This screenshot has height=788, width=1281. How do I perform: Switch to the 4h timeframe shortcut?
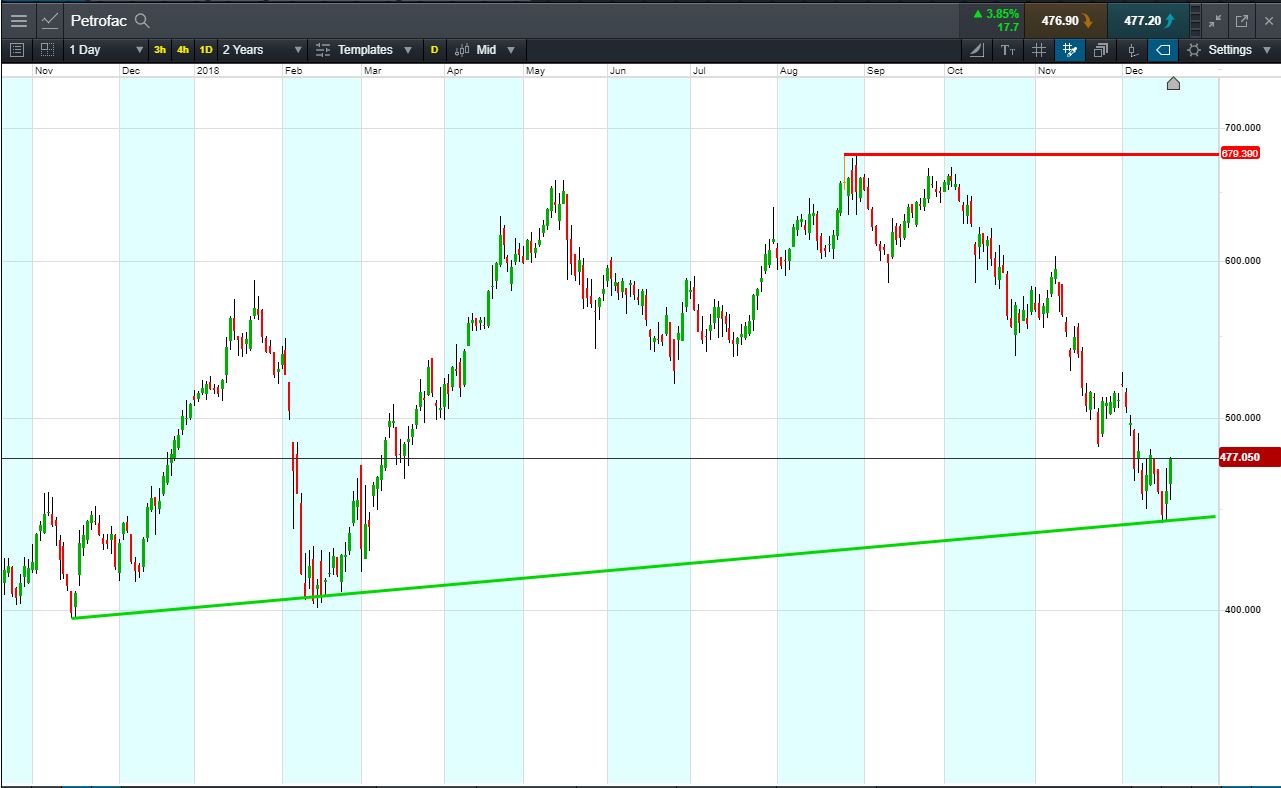(x=183, y=50)
